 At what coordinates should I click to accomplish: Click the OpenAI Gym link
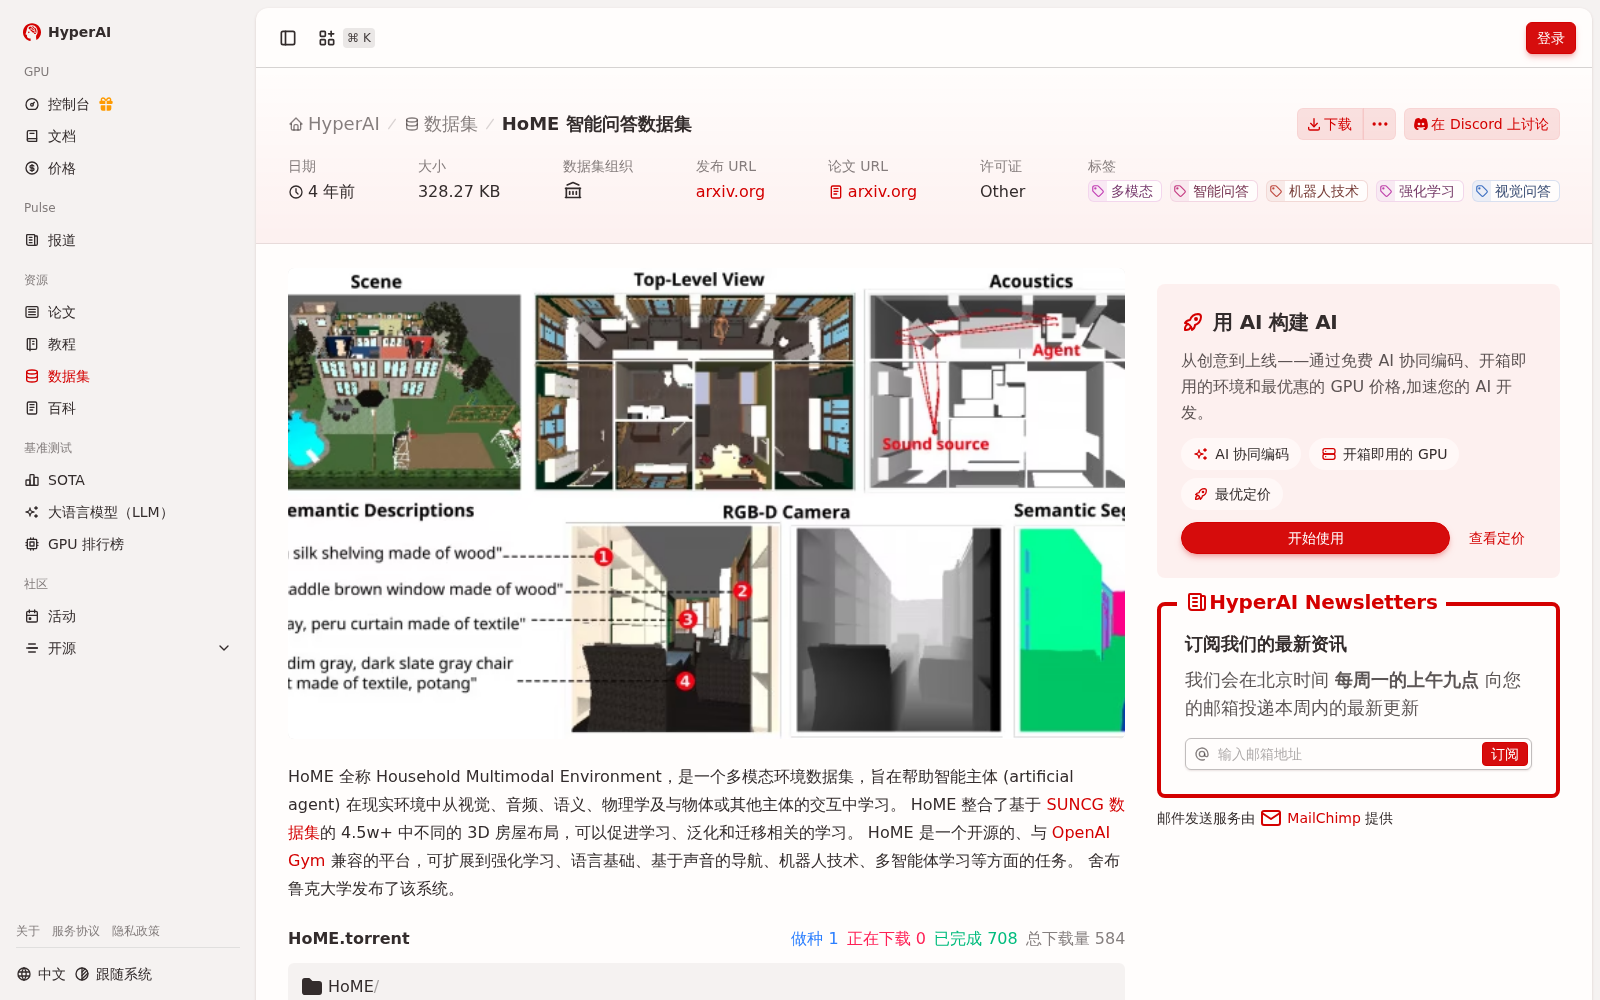click(x=1080, y=832)
